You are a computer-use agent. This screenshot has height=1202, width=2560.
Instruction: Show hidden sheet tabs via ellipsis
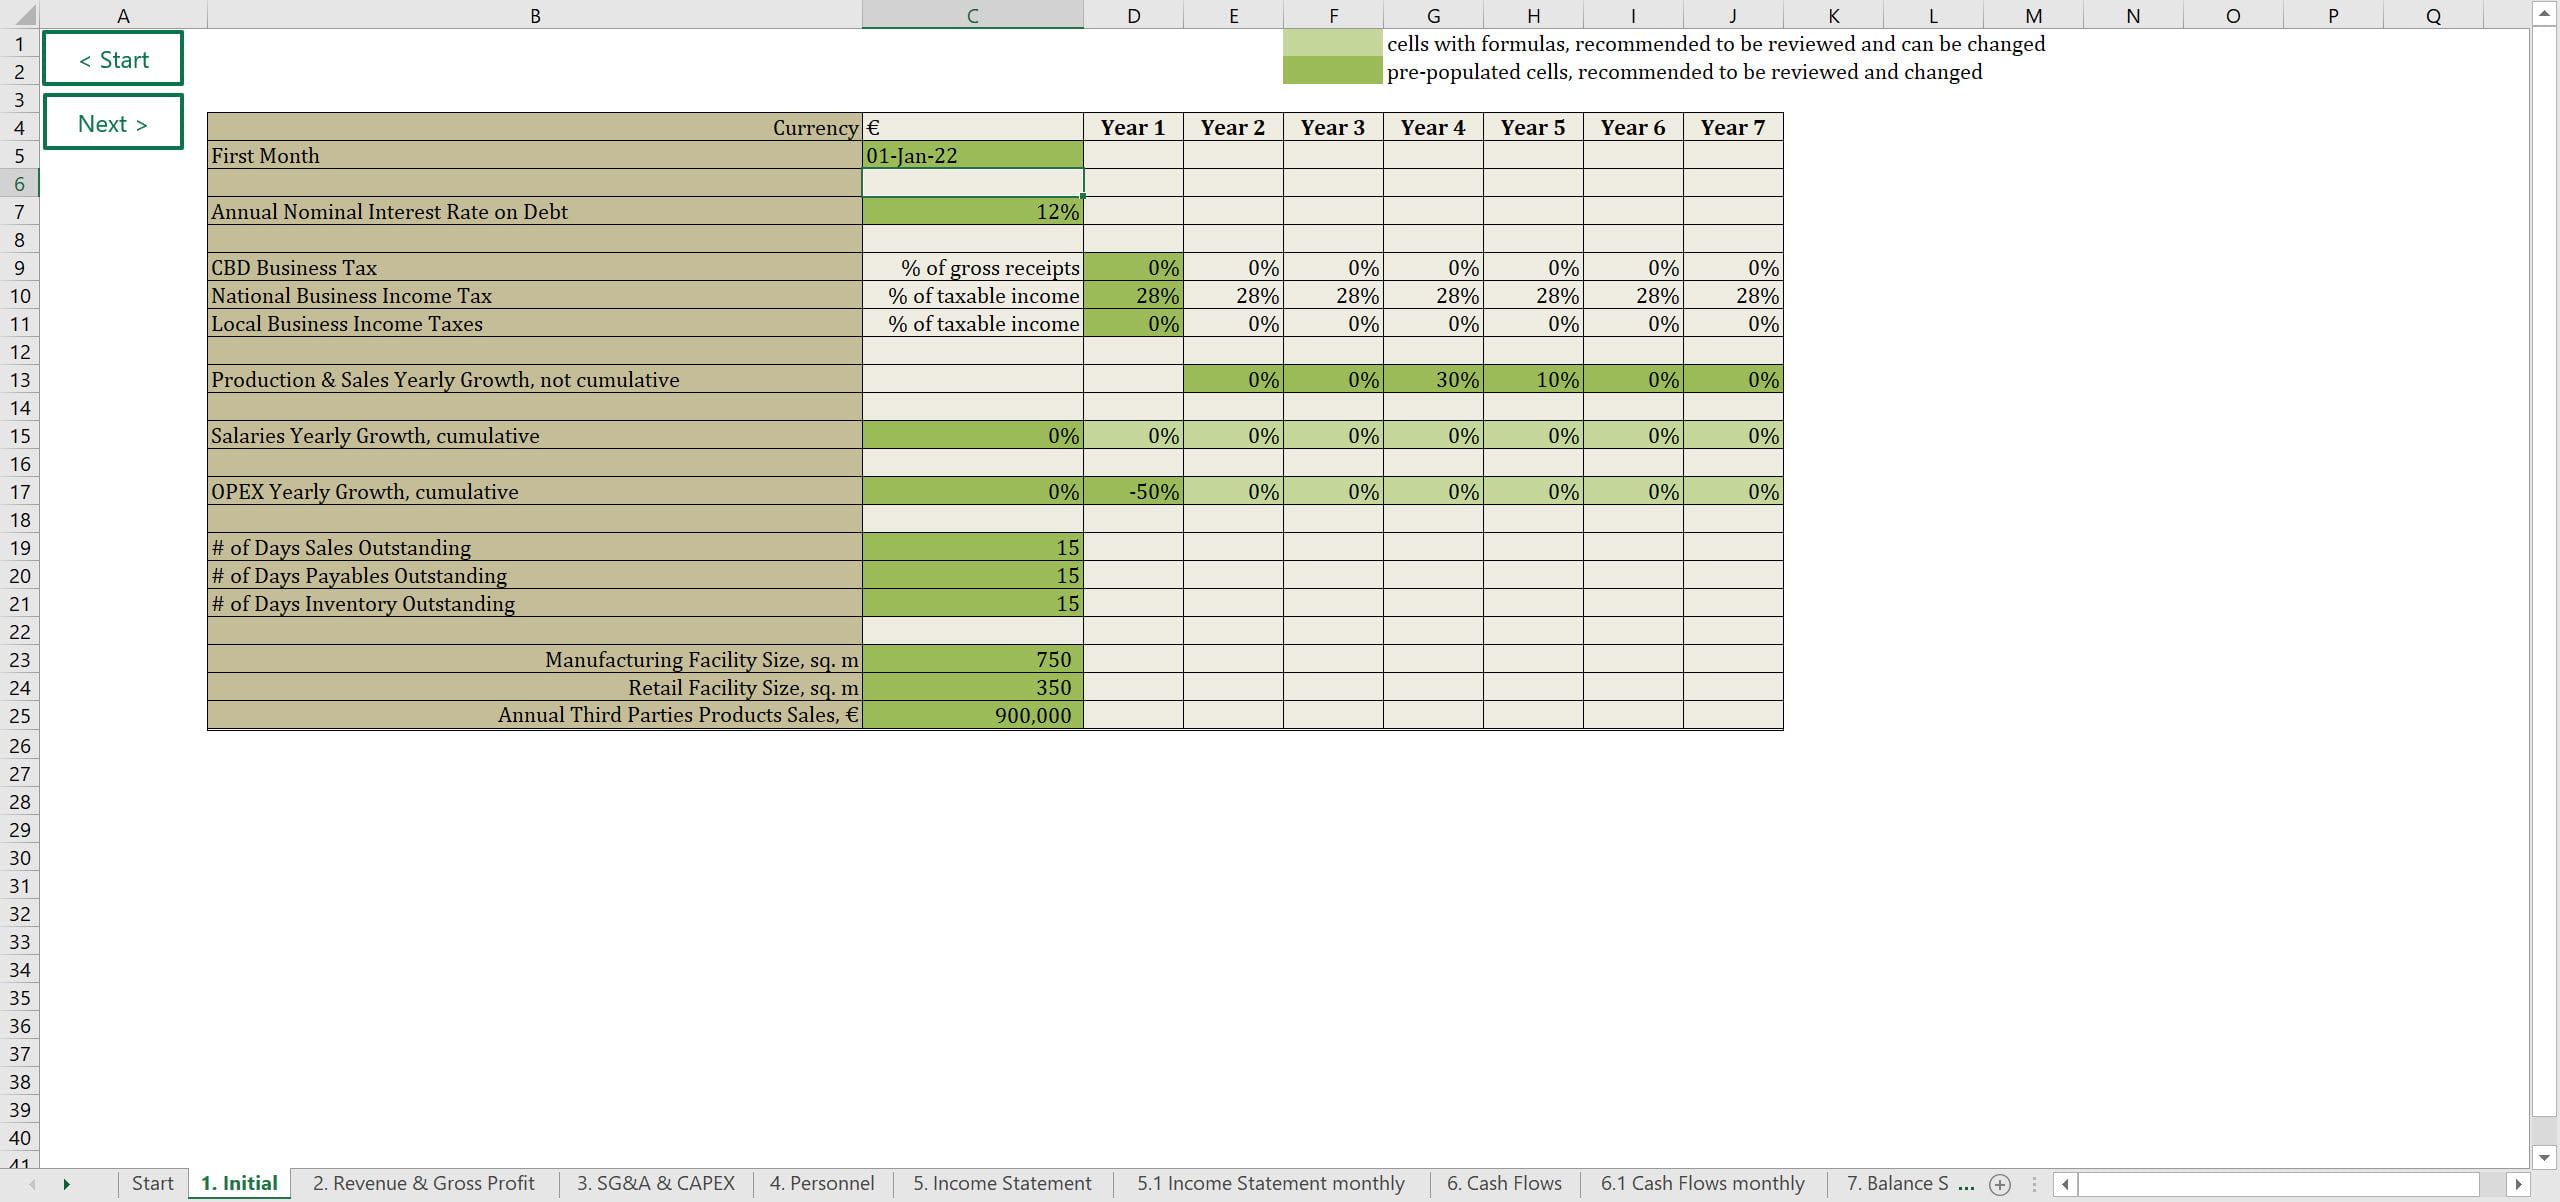pos(1966,1184)
